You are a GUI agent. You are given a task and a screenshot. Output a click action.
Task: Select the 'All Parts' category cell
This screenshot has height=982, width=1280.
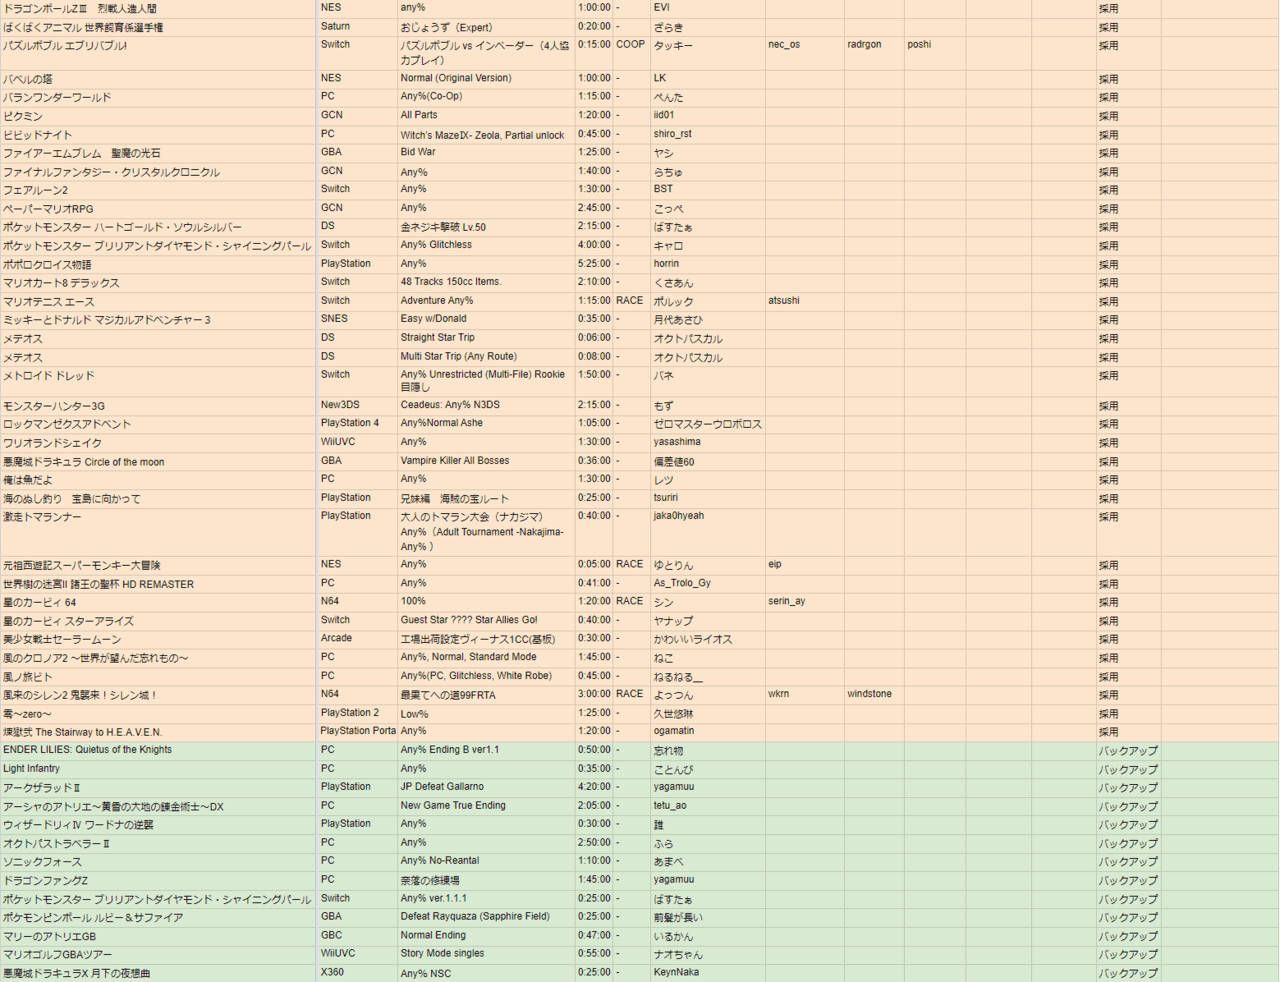tap(485, 115)
